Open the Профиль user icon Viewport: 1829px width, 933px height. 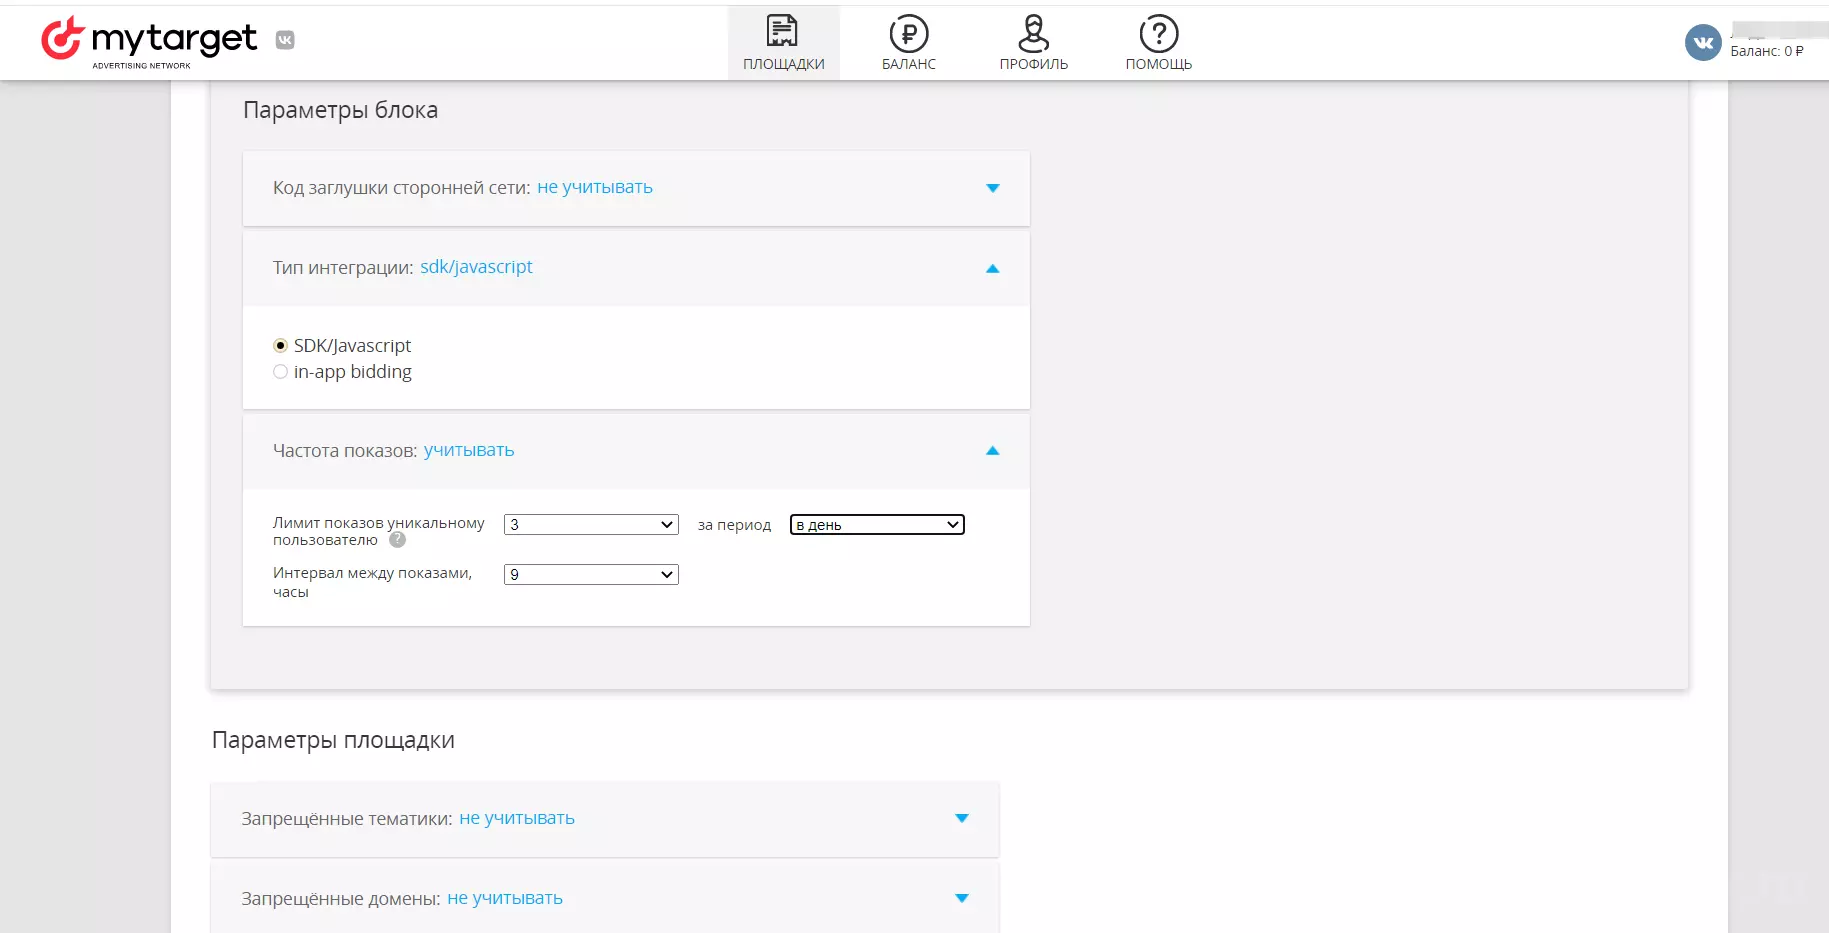click(x=1033, y=33)
